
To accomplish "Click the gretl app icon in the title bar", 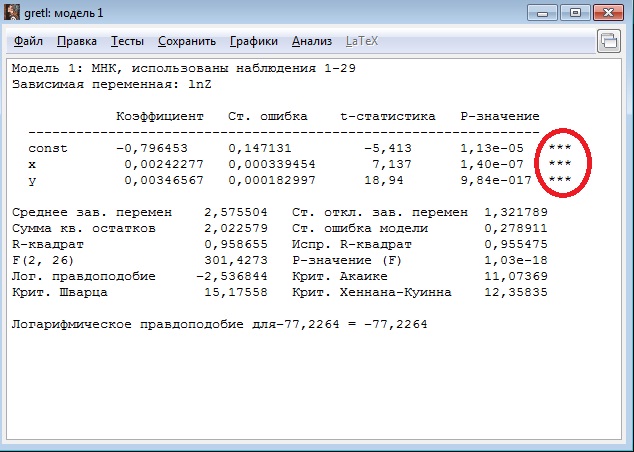I will click(x=13, y=12).
